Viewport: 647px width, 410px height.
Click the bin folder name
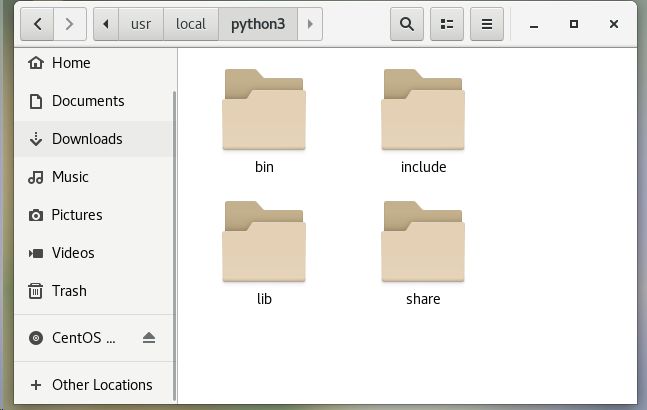pos(264,167)
